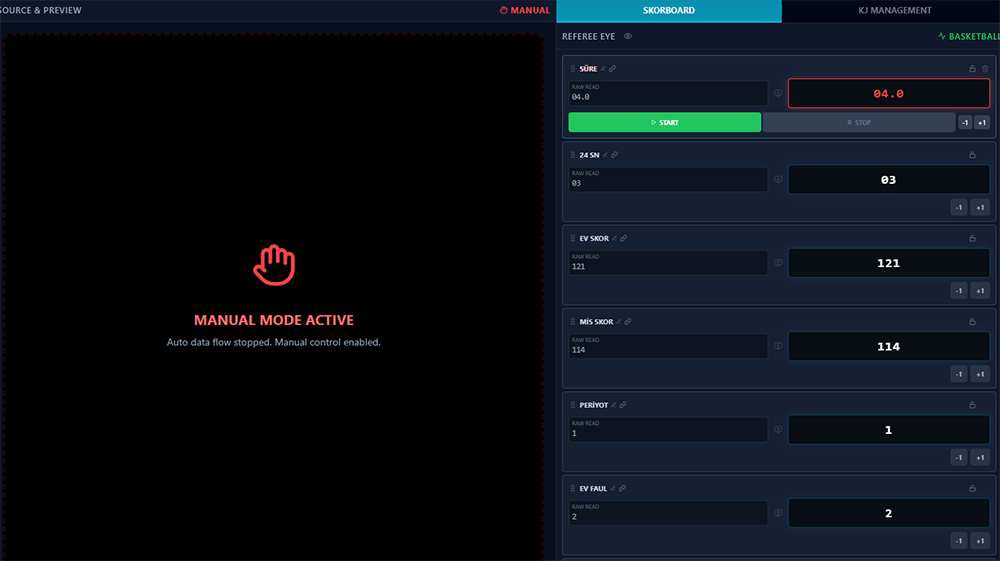
Task: Click the message icon beside MİS SKOR raw read
Action: 778,346
